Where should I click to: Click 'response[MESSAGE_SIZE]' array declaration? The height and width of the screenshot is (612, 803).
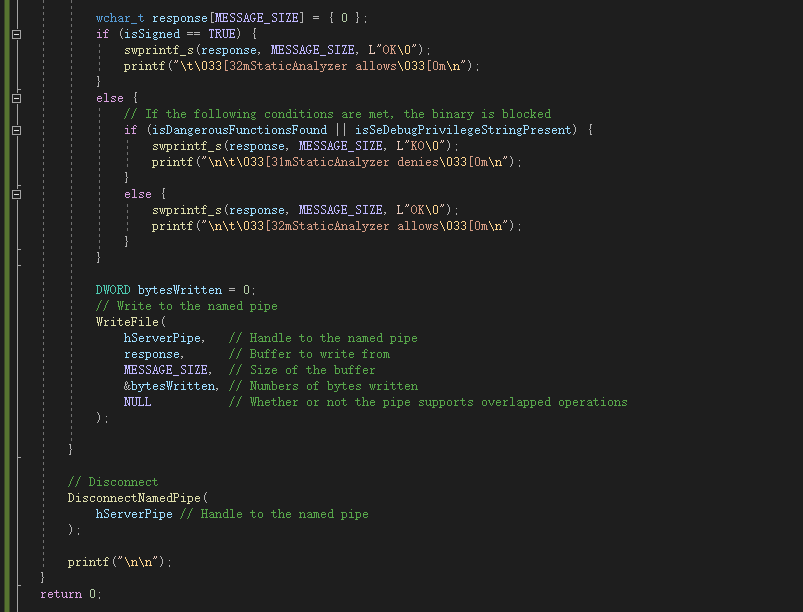click(228, 18)
